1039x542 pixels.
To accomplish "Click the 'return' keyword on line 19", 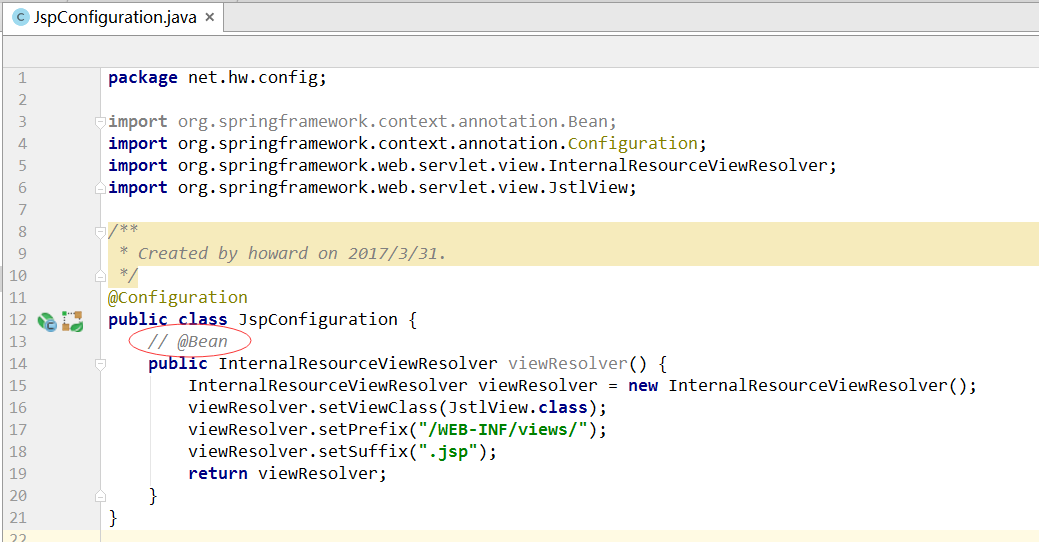I will click(x=217, y=474).
